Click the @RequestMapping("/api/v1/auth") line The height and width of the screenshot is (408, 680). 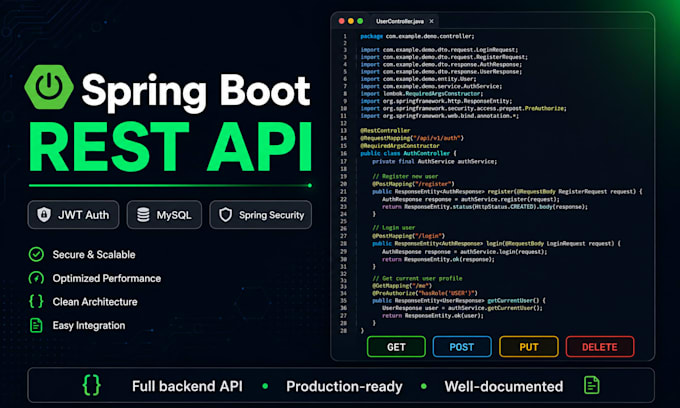pos(412,138)
